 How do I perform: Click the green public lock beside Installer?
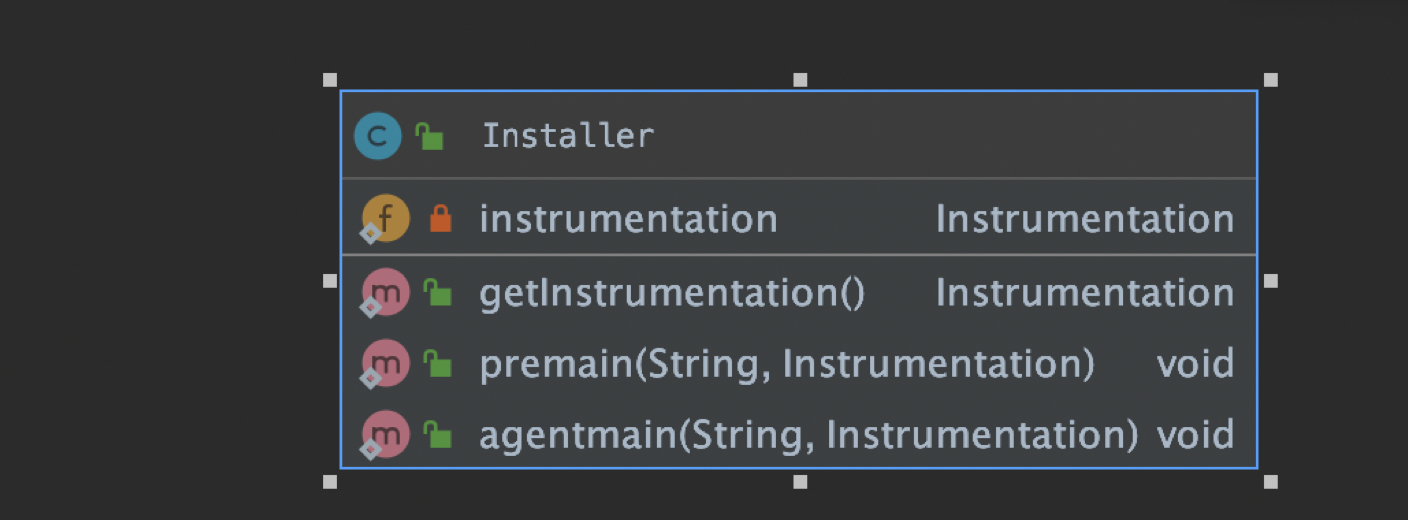[x=430, y=136]
